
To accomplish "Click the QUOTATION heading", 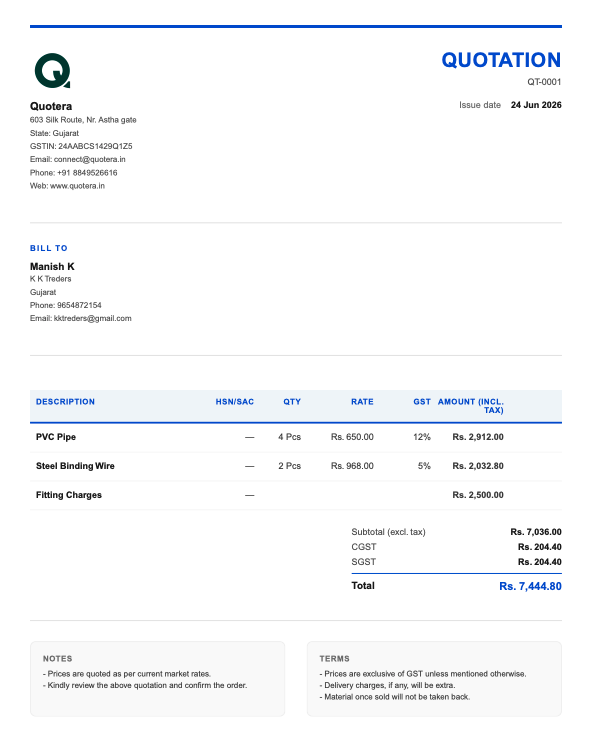I will tap(501, 60).
